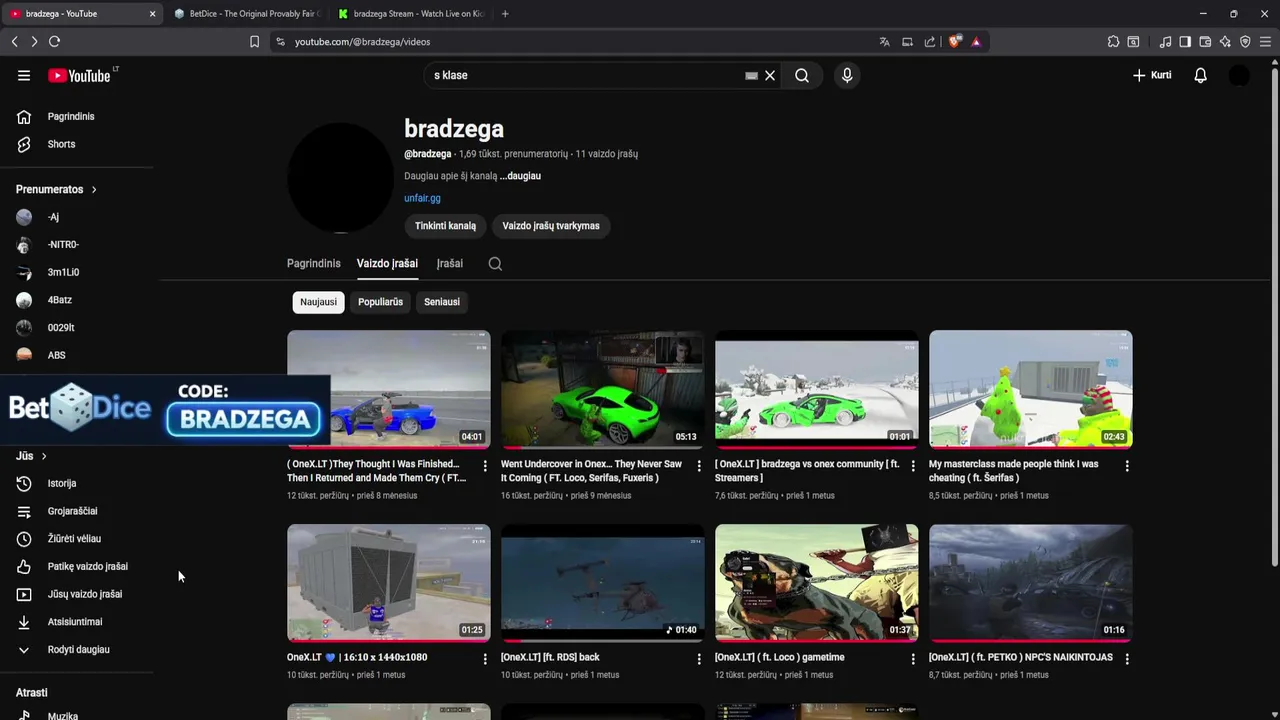The image size is (1280, 720).
Task: Go back in browser history
Action: pos(14,41)
